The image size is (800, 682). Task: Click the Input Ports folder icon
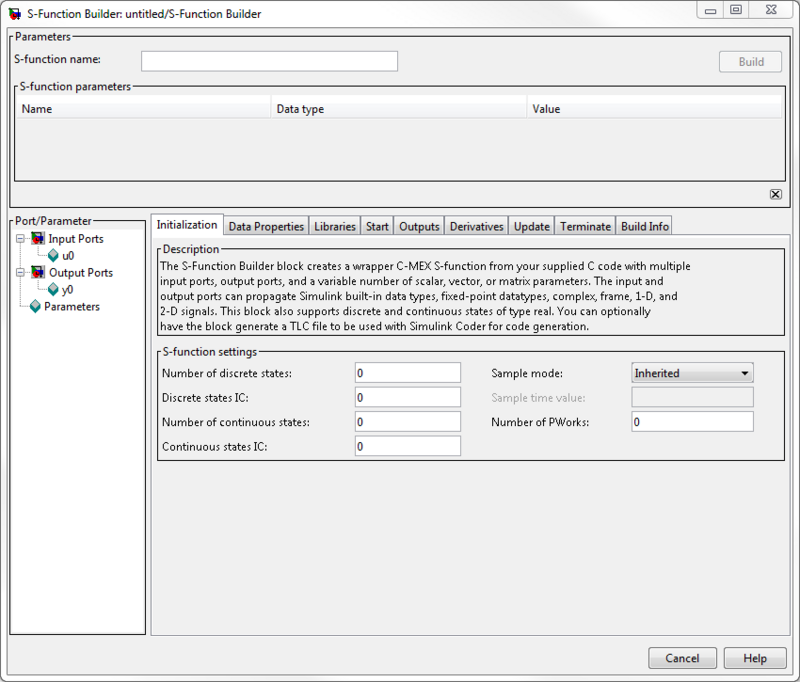click(38, 239)
